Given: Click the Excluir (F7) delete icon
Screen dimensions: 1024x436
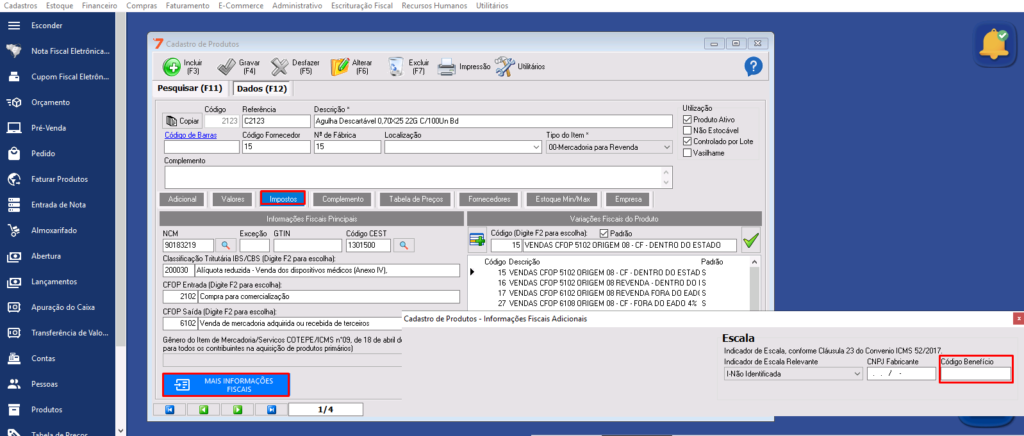Looking at the screenshot, I should click(x=395, y=67).
